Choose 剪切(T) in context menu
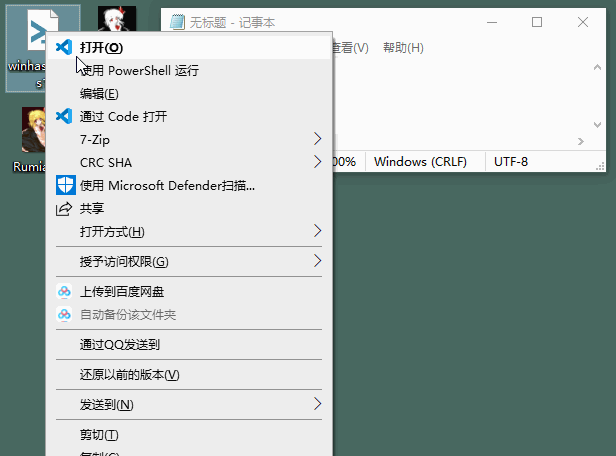Image resolution: width=616 pixels, height=456 pixels. 189,435
